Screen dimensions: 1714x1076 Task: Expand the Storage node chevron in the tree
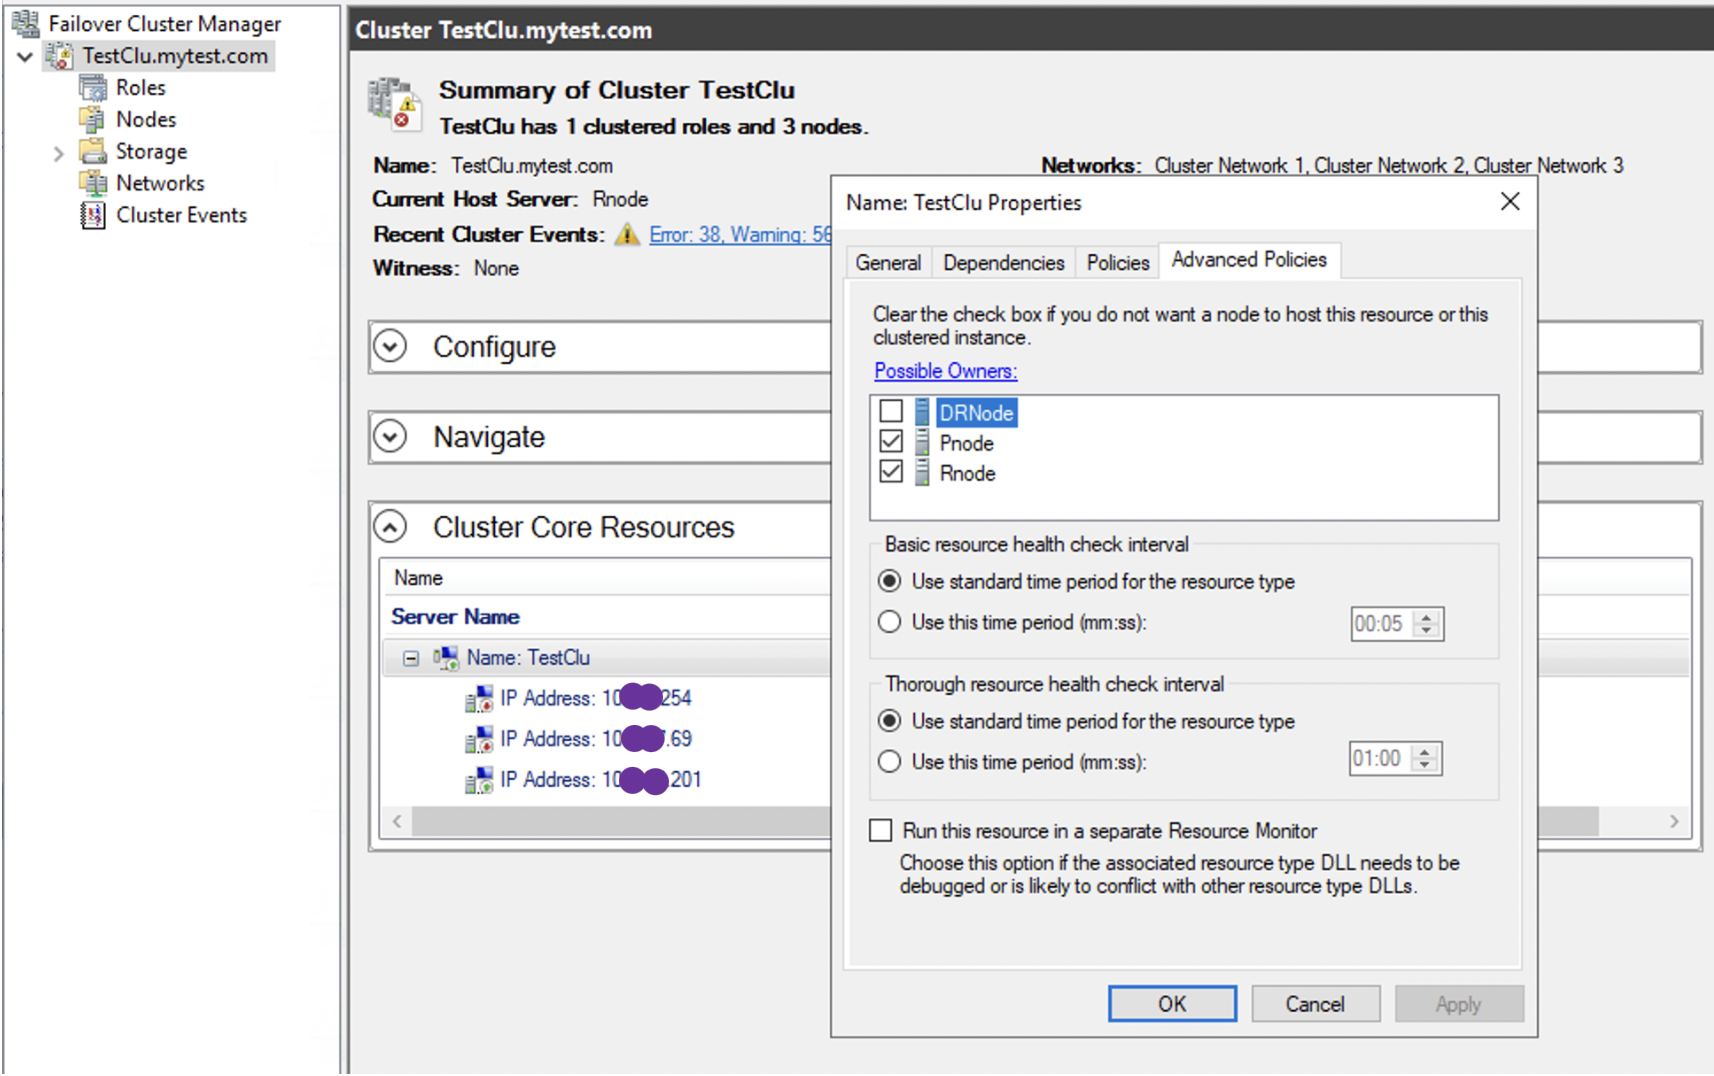60,151
